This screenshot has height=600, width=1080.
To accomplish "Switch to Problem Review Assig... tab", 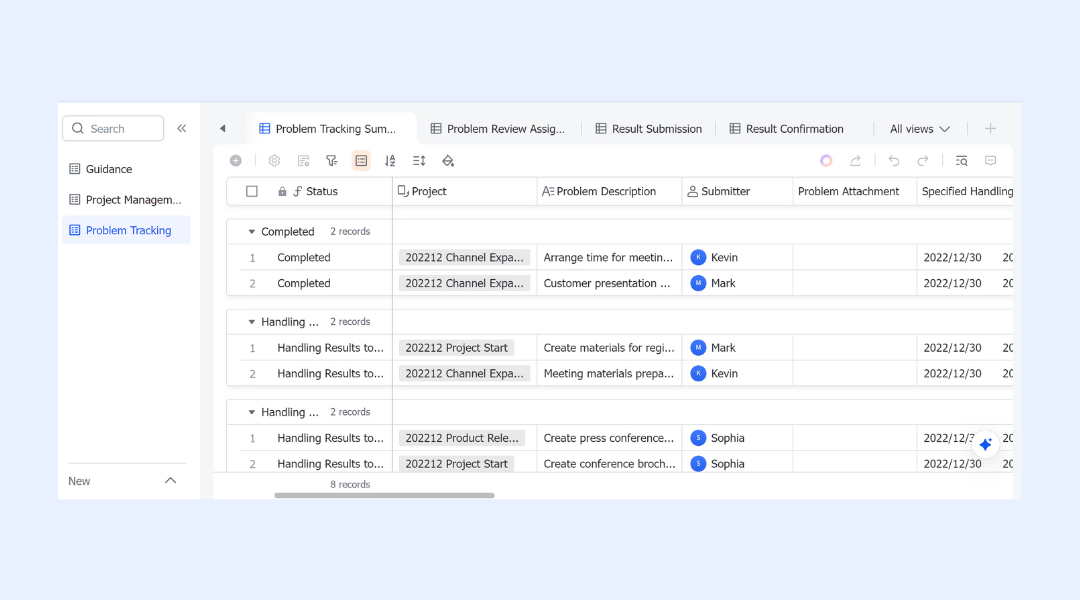I will (x=497, y=129).
